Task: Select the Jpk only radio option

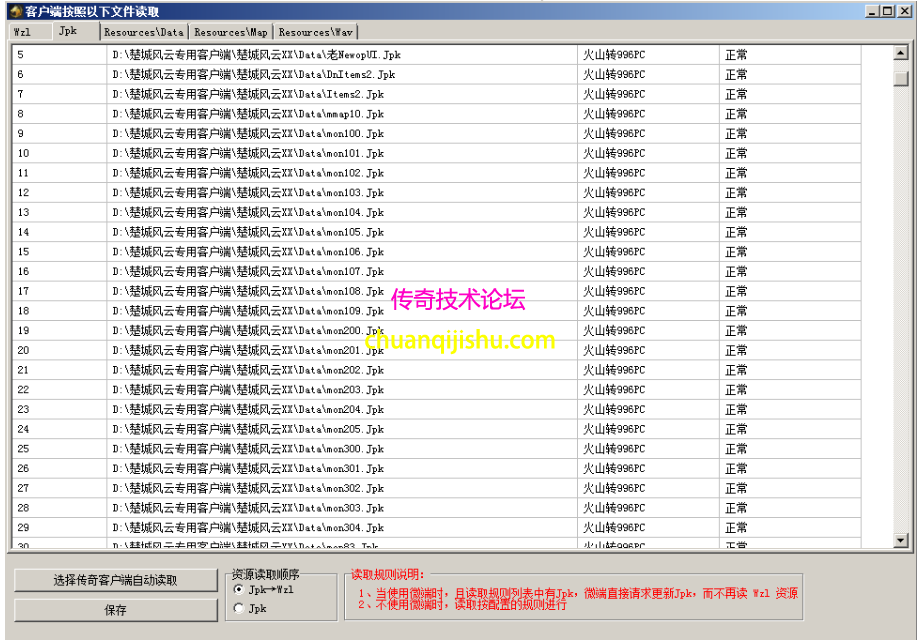Action: (239, 608)
